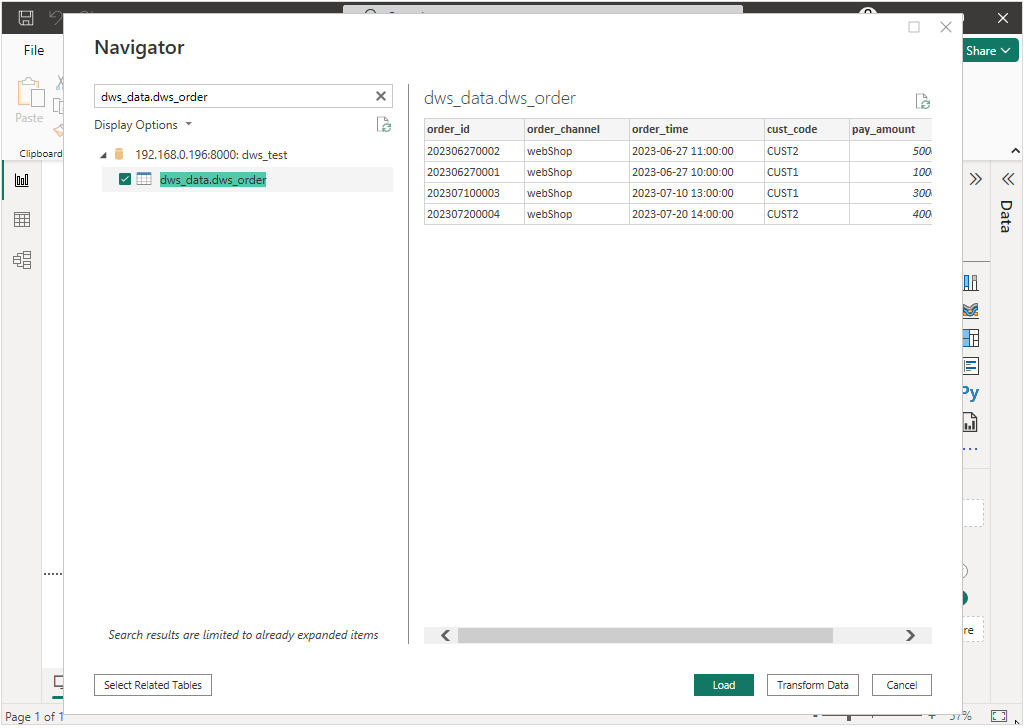1026x728 pixels.
Task: Click Transform Data button
Action: [x=813, y=685]
